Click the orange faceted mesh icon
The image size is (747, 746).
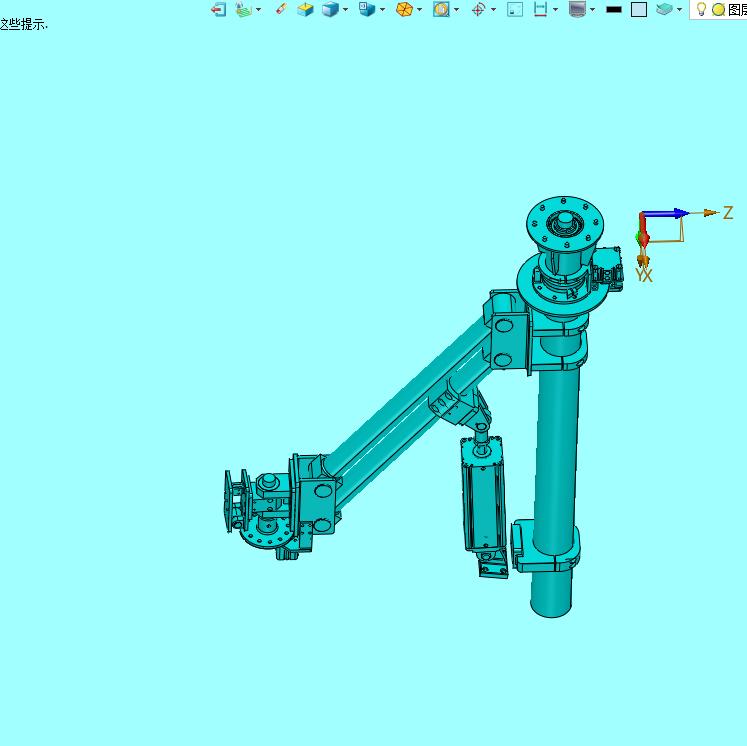[404, 9]
